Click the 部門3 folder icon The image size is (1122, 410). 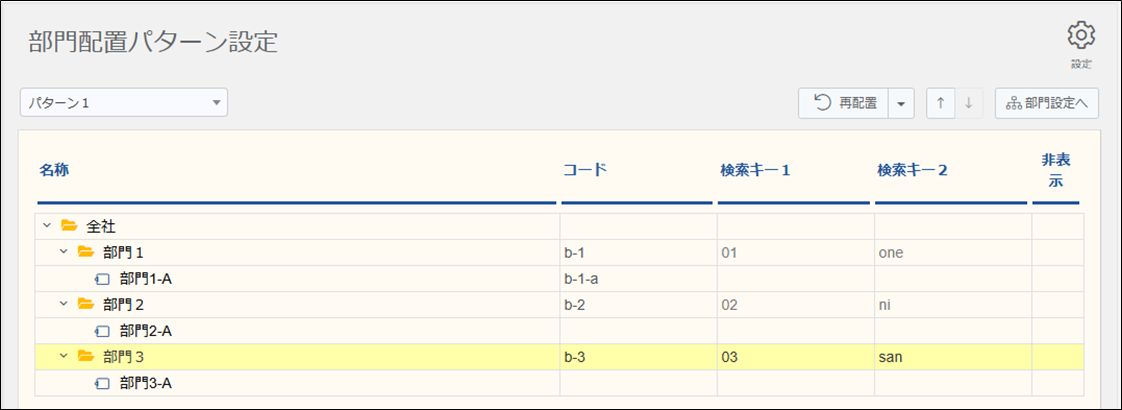(x=86, y=356)
